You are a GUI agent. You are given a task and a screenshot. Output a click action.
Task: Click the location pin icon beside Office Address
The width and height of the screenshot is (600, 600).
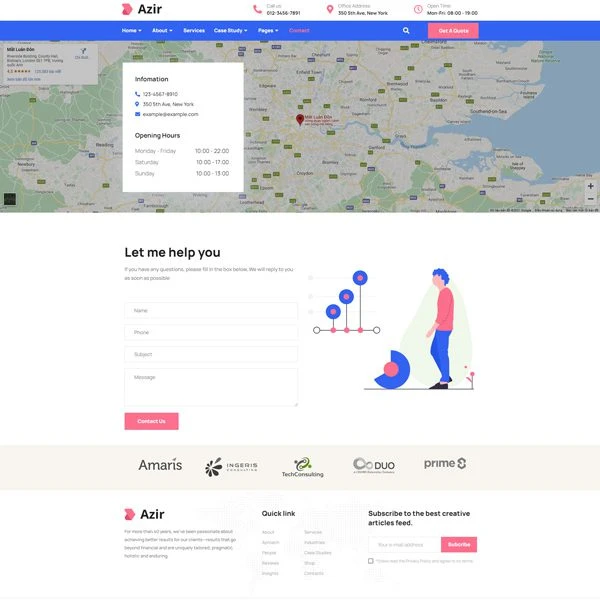click(330, 10)
